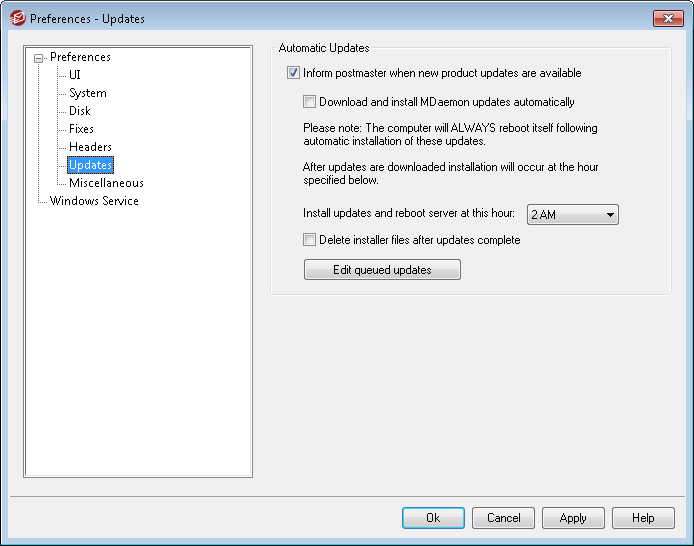Select the Updates tree item
This screenshot has height=546, width=694.
point(90,165)
